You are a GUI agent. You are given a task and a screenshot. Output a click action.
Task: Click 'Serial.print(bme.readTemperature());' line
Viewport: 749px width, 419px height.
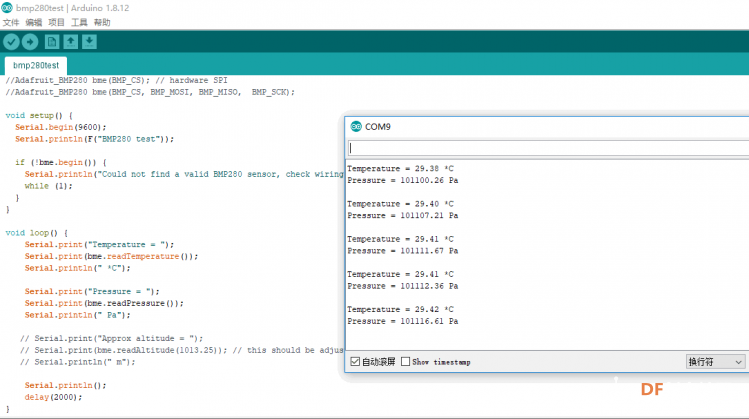coord(111,257)
